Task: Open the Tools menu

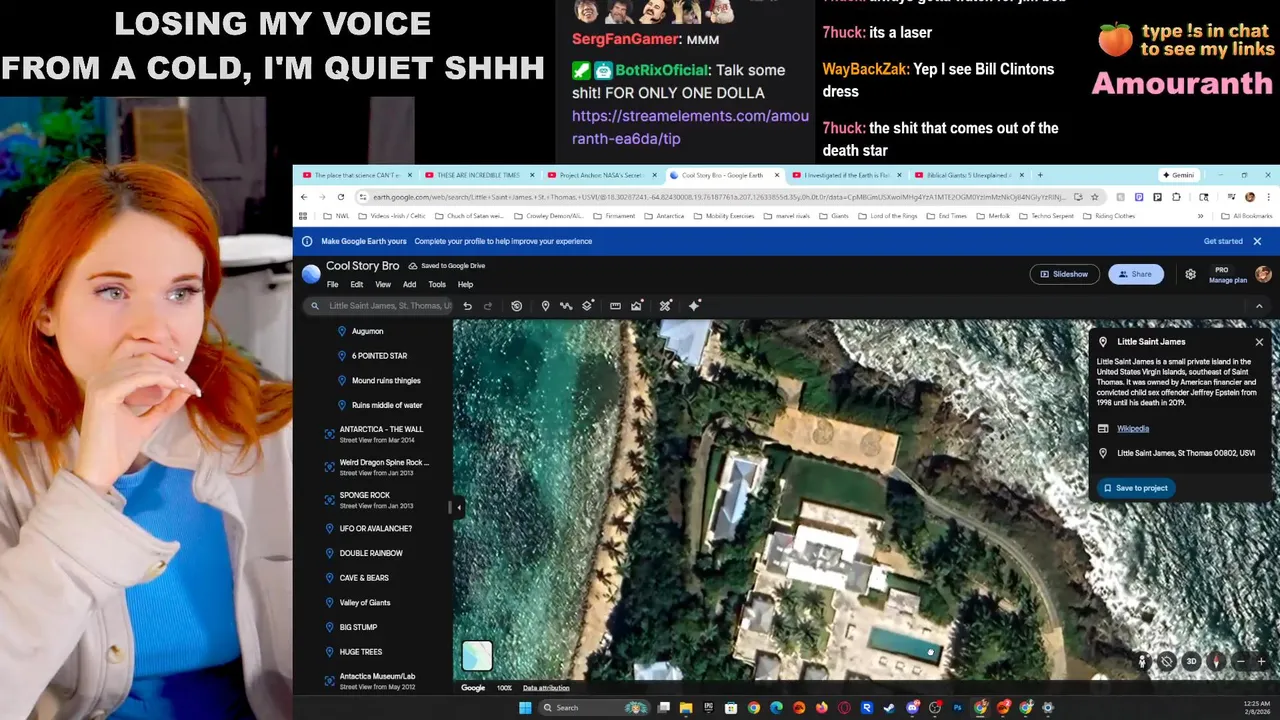Action: (437, 285)
